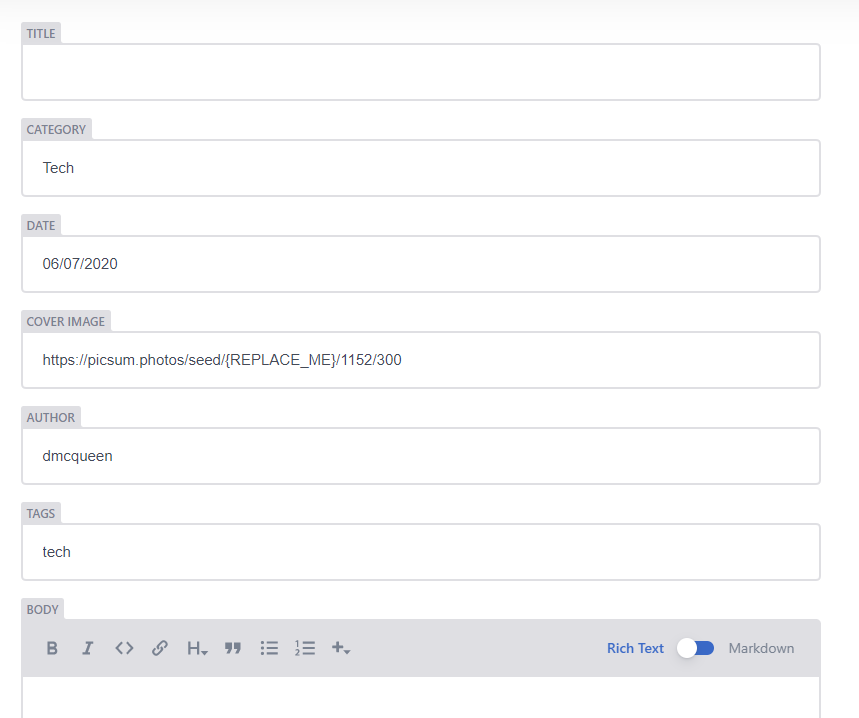
Task: Click the Cover Image URL field
Action: tap(420, 359)
